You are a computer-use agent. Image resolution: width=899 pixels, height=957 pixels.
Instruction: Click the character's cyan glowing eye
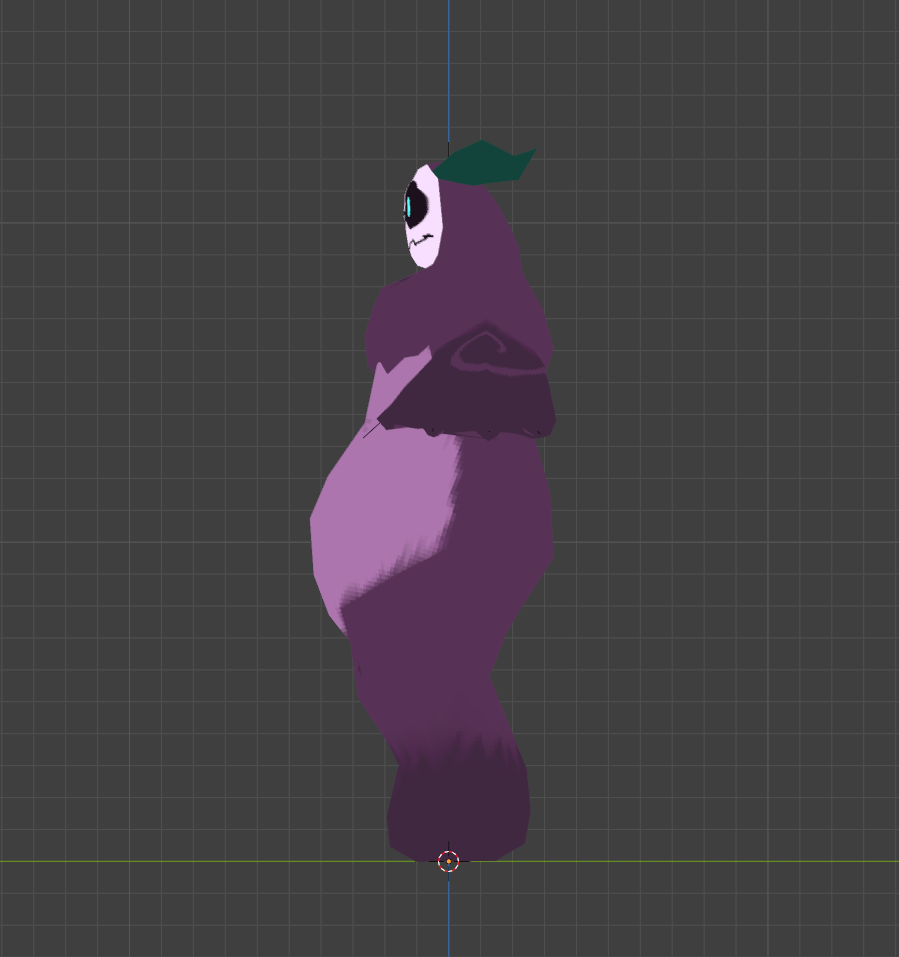(x=408, y=208)
